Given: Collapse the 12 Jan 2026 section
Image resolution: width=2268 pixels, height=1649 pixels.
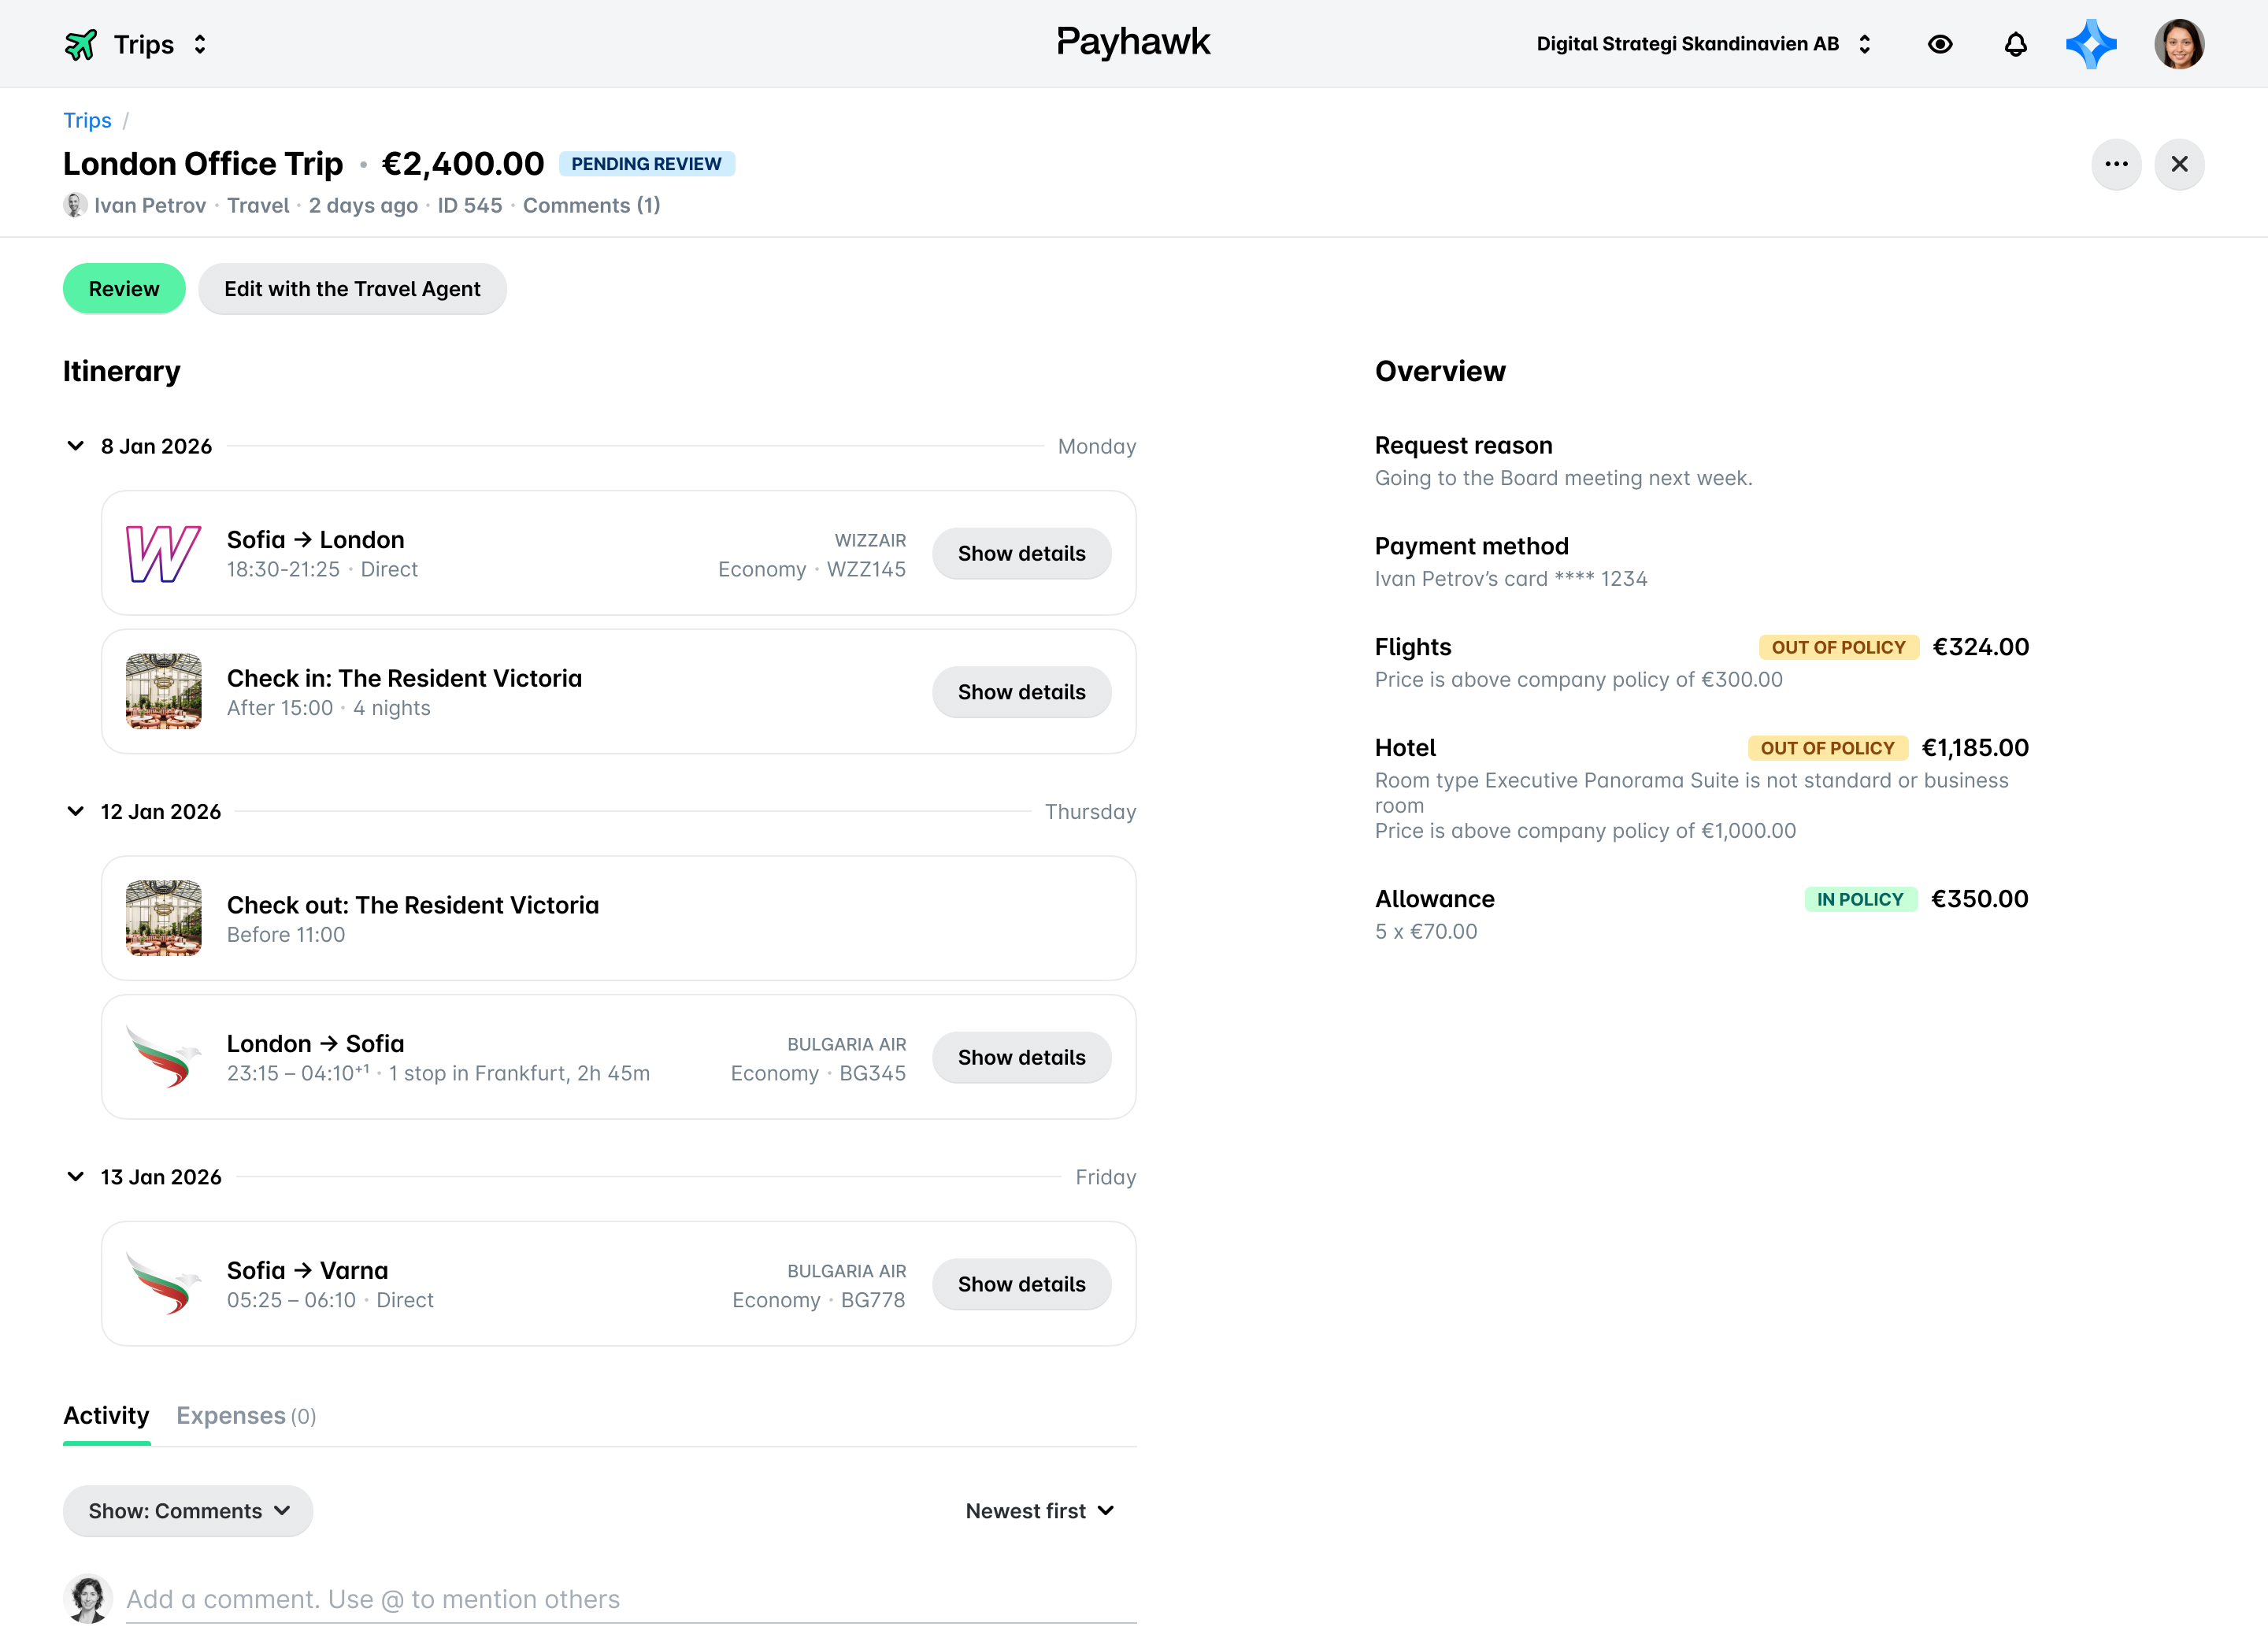Looking at the screenshot, I should 75,811.
